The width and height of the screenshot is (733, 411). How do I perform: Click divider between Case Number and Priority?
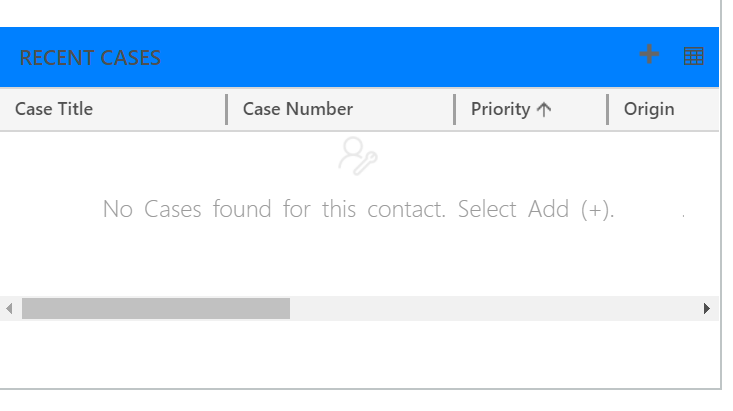coord(455,110)
